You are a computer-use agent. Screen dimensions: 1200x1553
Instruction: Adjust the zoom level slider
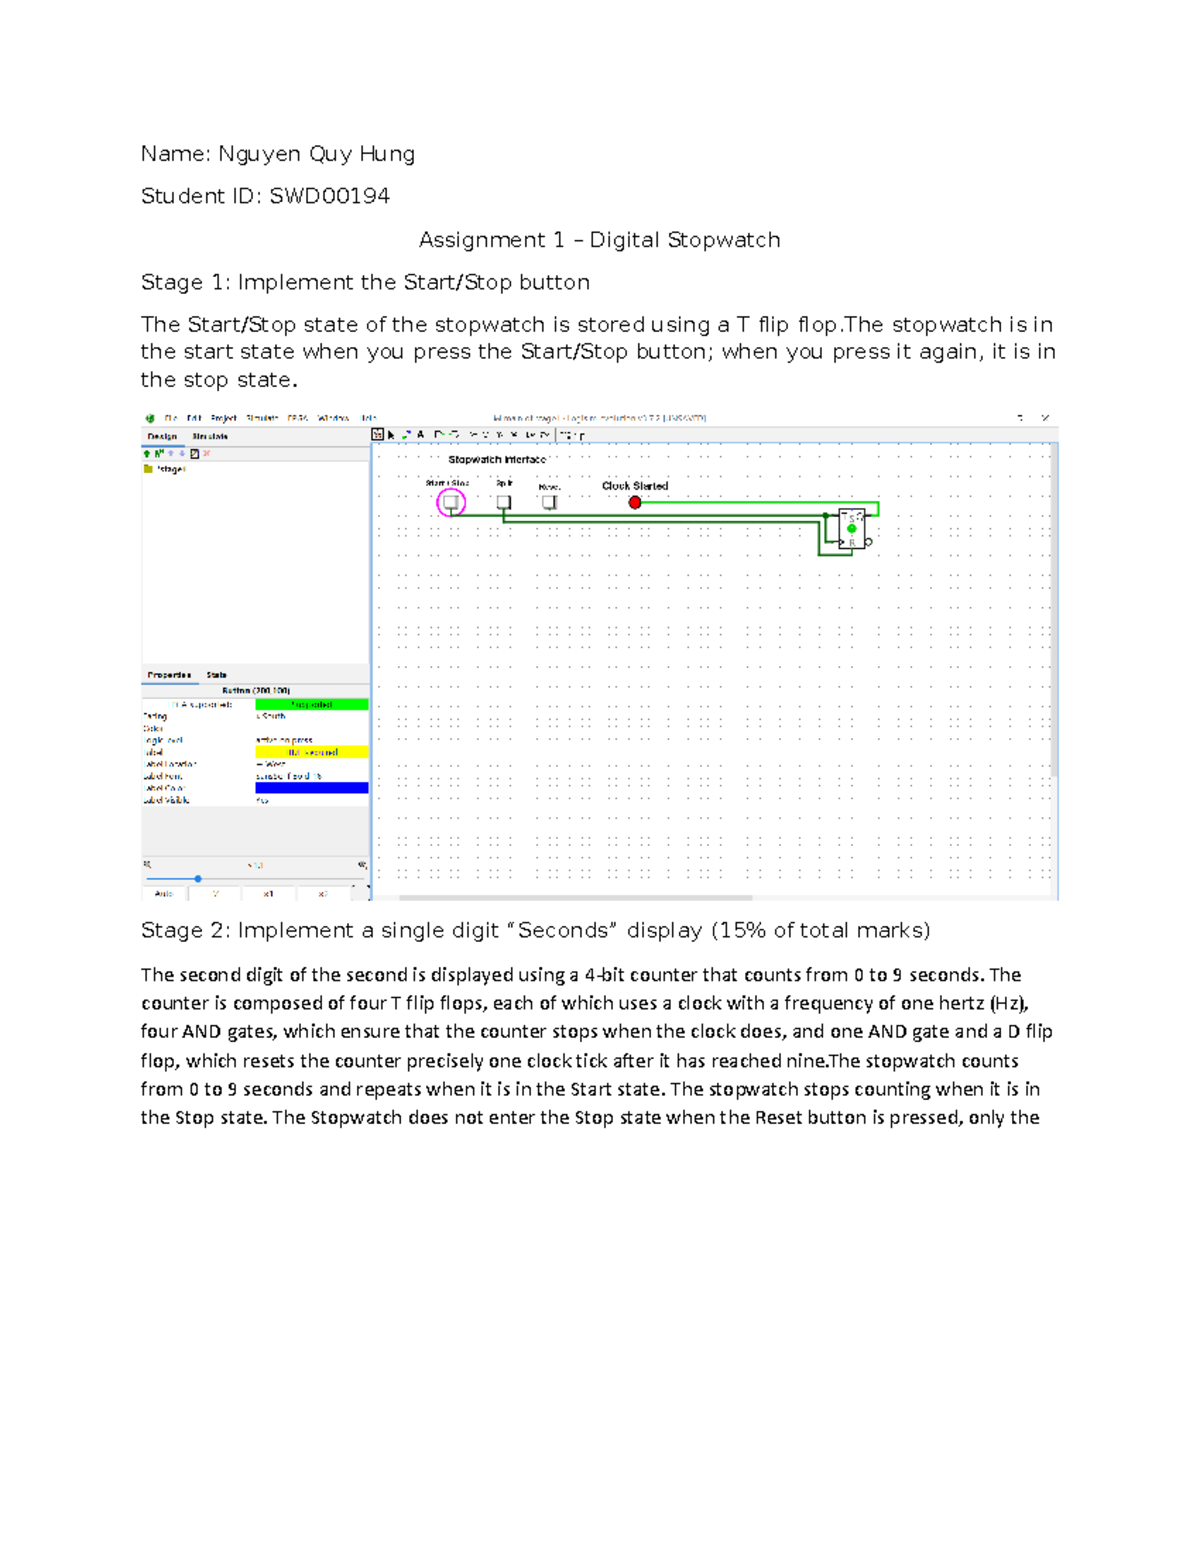pyautogui.click(x=198, y=878)
